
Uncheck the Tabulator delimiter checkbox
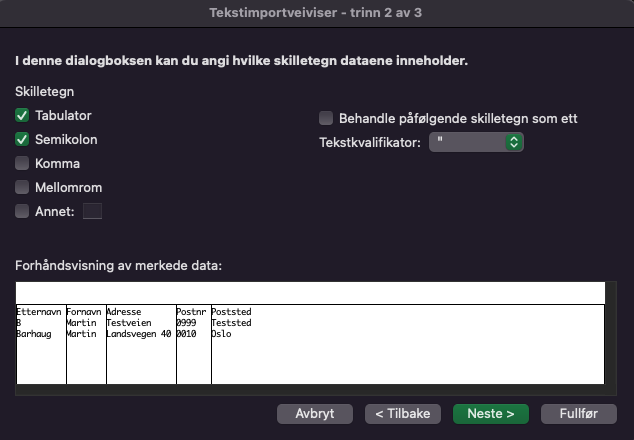(22, 116)
